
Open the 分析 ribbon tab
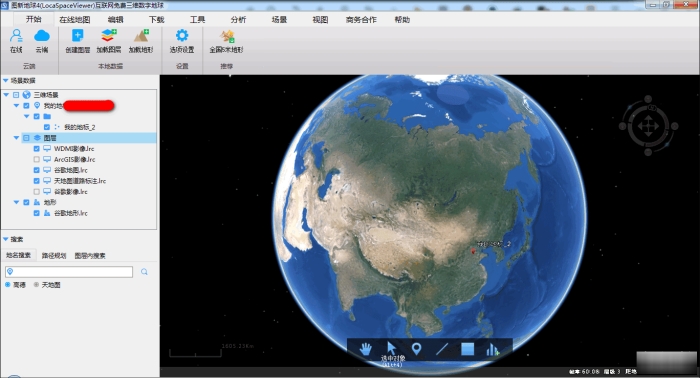point(238,20)
